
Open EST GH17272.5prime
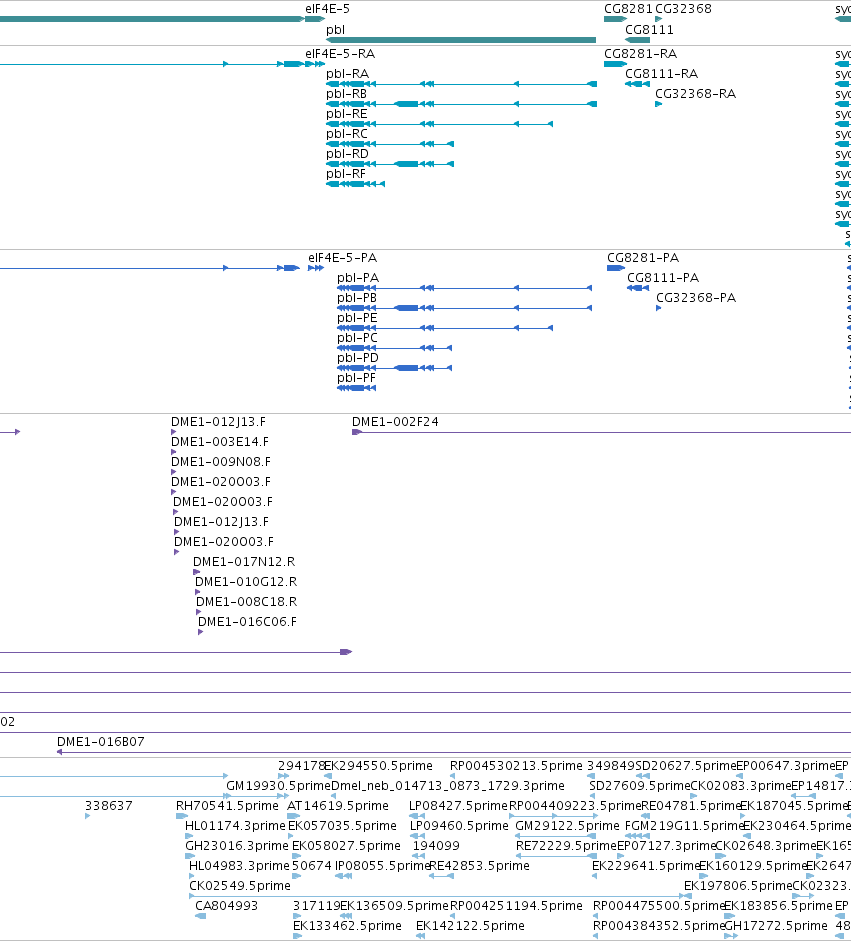tap(776, 925)
